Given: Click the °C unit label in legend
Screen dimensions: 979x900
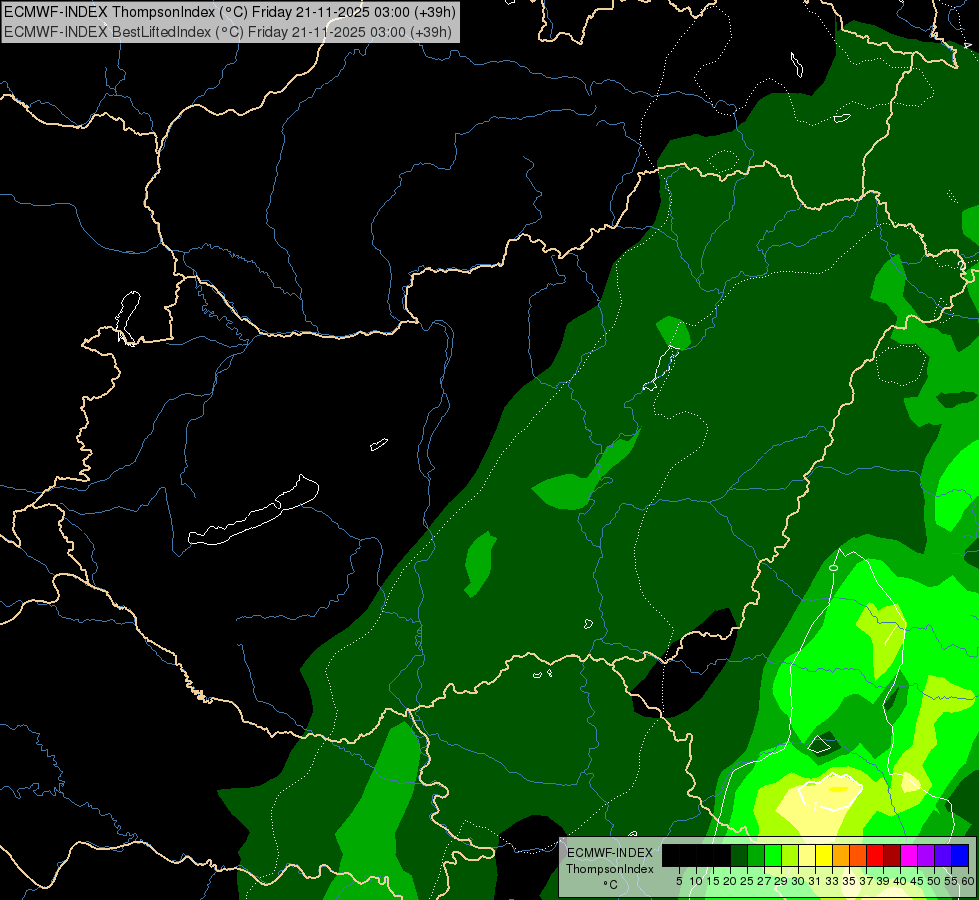Looking at the screenshot, I should (x=610, y=885).
